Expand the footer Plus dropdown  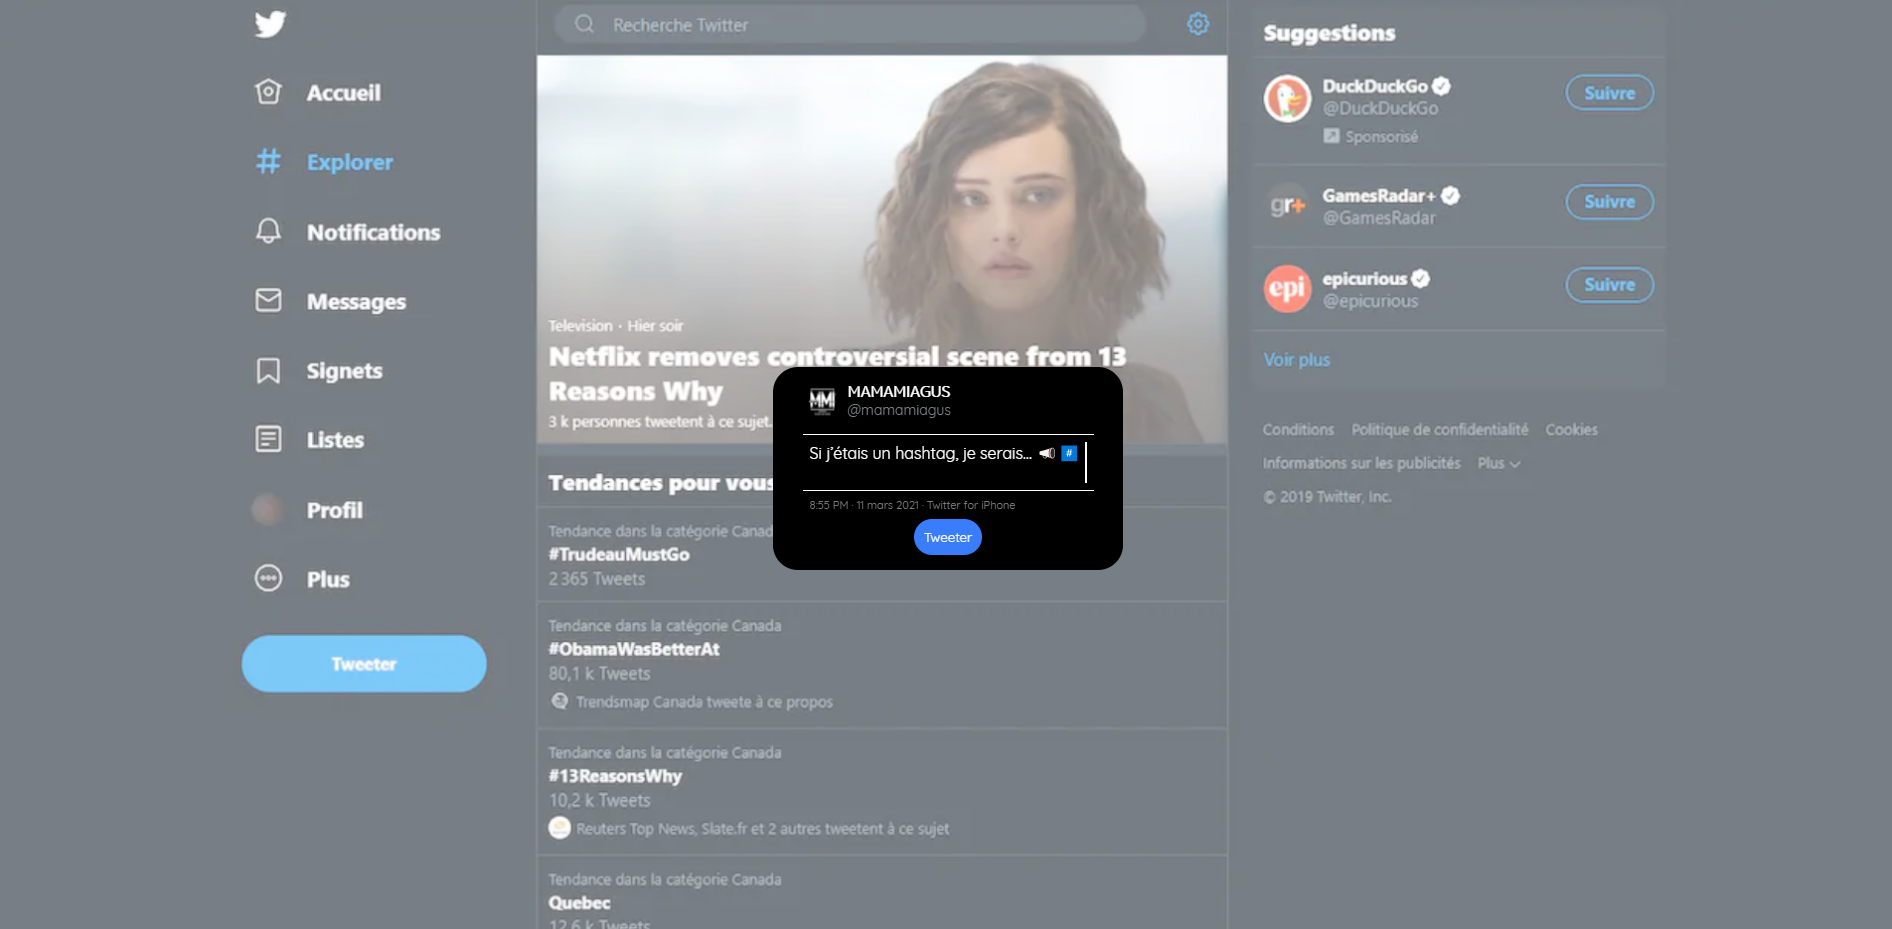(1498, 463)
